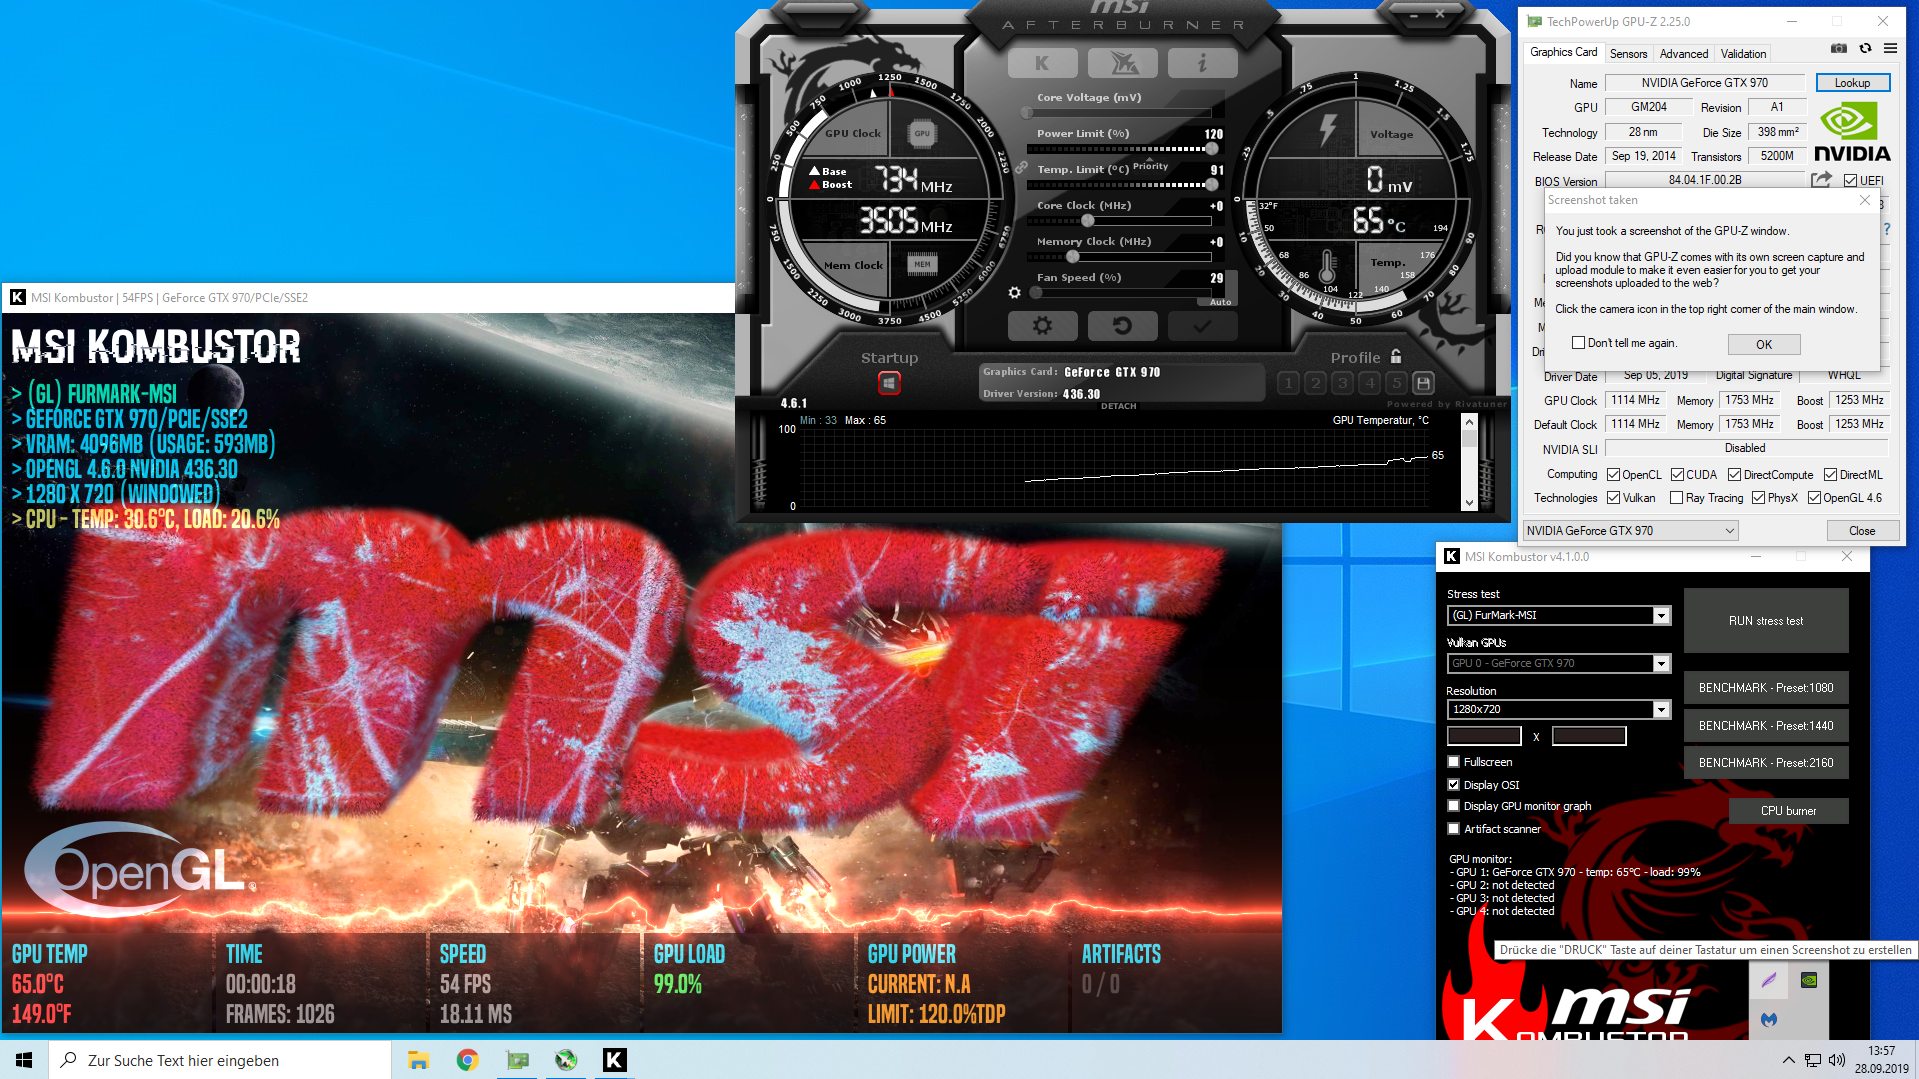Image resolution: width=1919 pixels, height=1079 pixels.
Task: Click DETACH on Afterburner monitor
Action: 1118,406
